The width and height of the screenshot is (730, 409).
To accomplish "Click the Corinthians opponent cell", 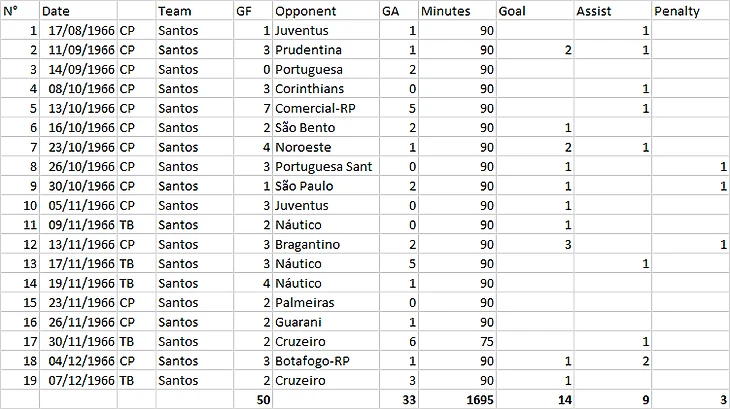I will click(325, 88).
